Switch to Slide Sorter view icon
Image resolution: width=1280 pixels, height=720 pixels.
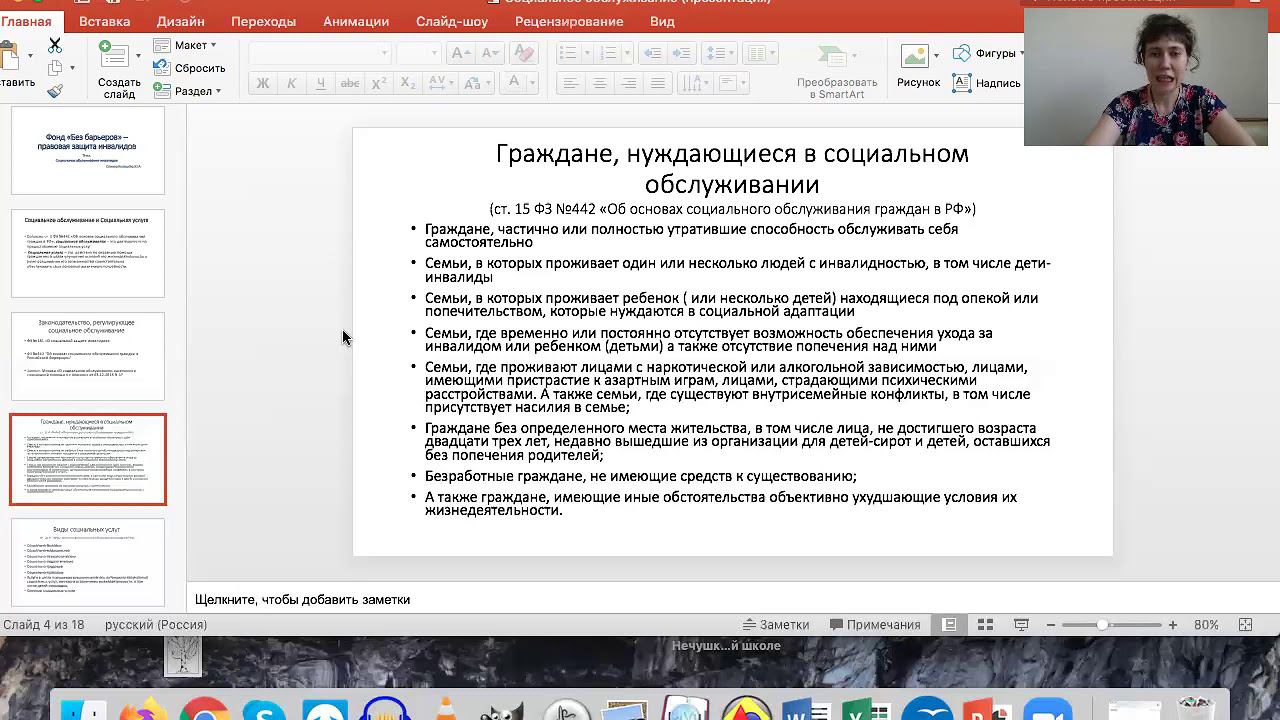(x=985, y=625)
